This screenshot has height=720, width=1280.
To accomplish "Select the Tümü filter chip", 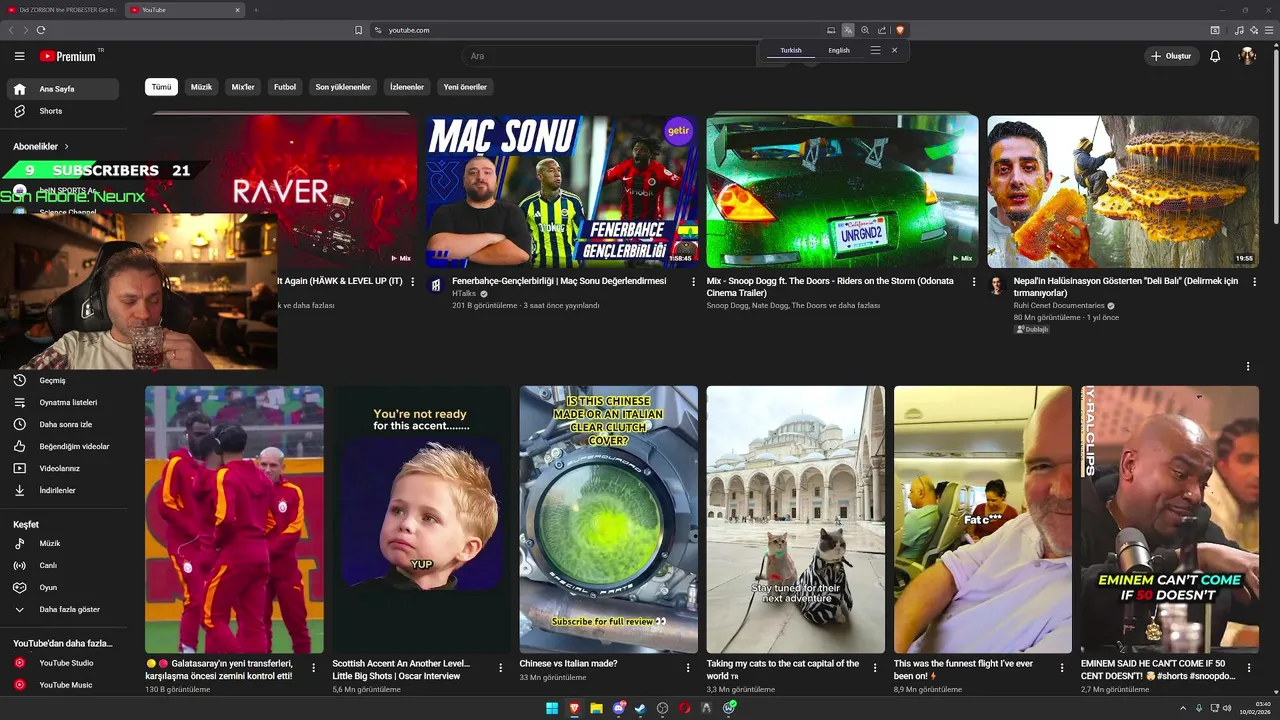I will (x=161, y=87).
